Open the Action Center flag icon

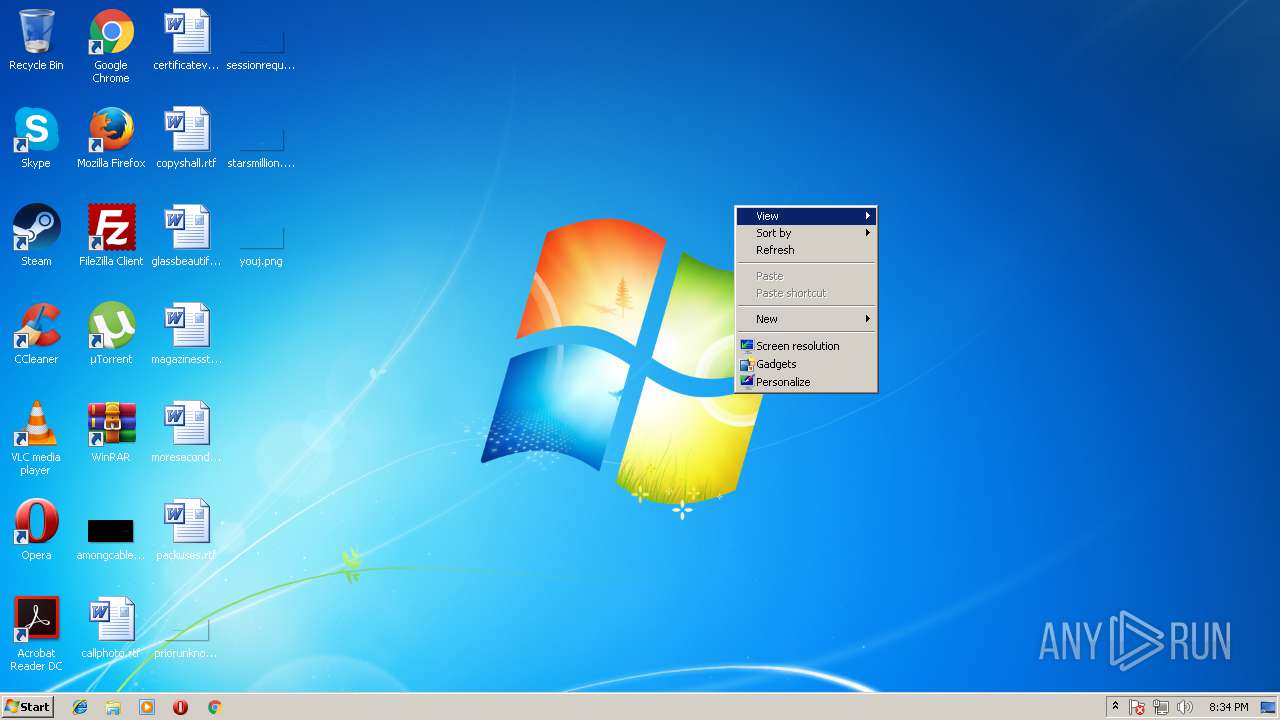click(x=1137, y=707)
